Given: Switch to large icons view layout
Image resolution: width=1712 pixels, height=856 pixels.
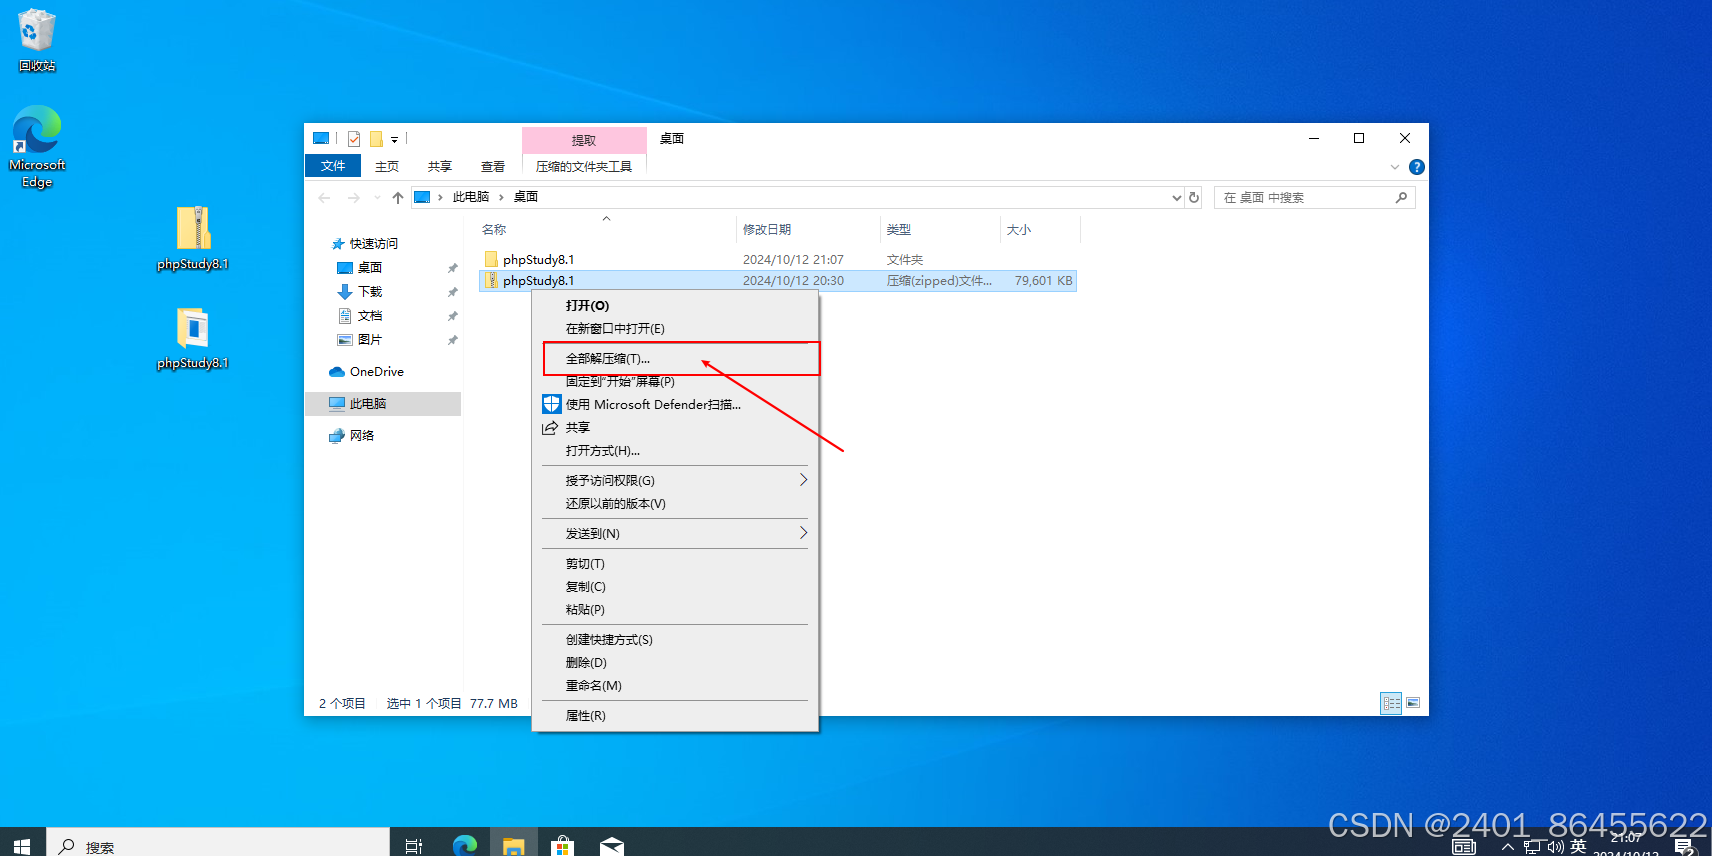Looking at the screenshot, I should pos(1413,704).
